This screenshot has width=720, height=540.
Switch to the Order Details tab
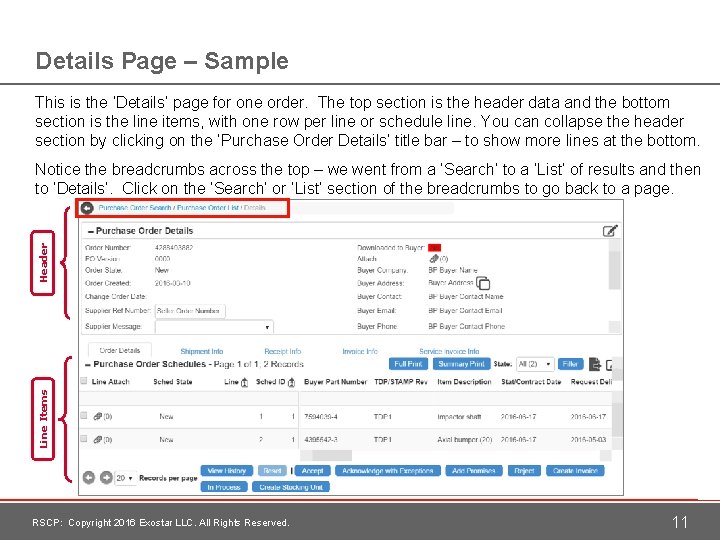tap(119, 350)
